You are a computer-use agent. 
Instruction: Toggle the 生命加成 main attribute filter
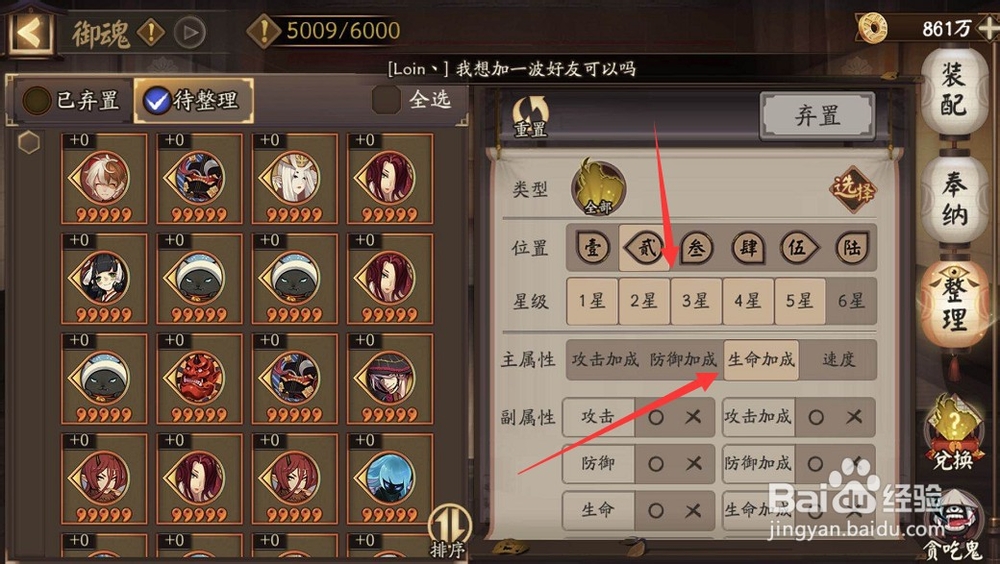761,360
